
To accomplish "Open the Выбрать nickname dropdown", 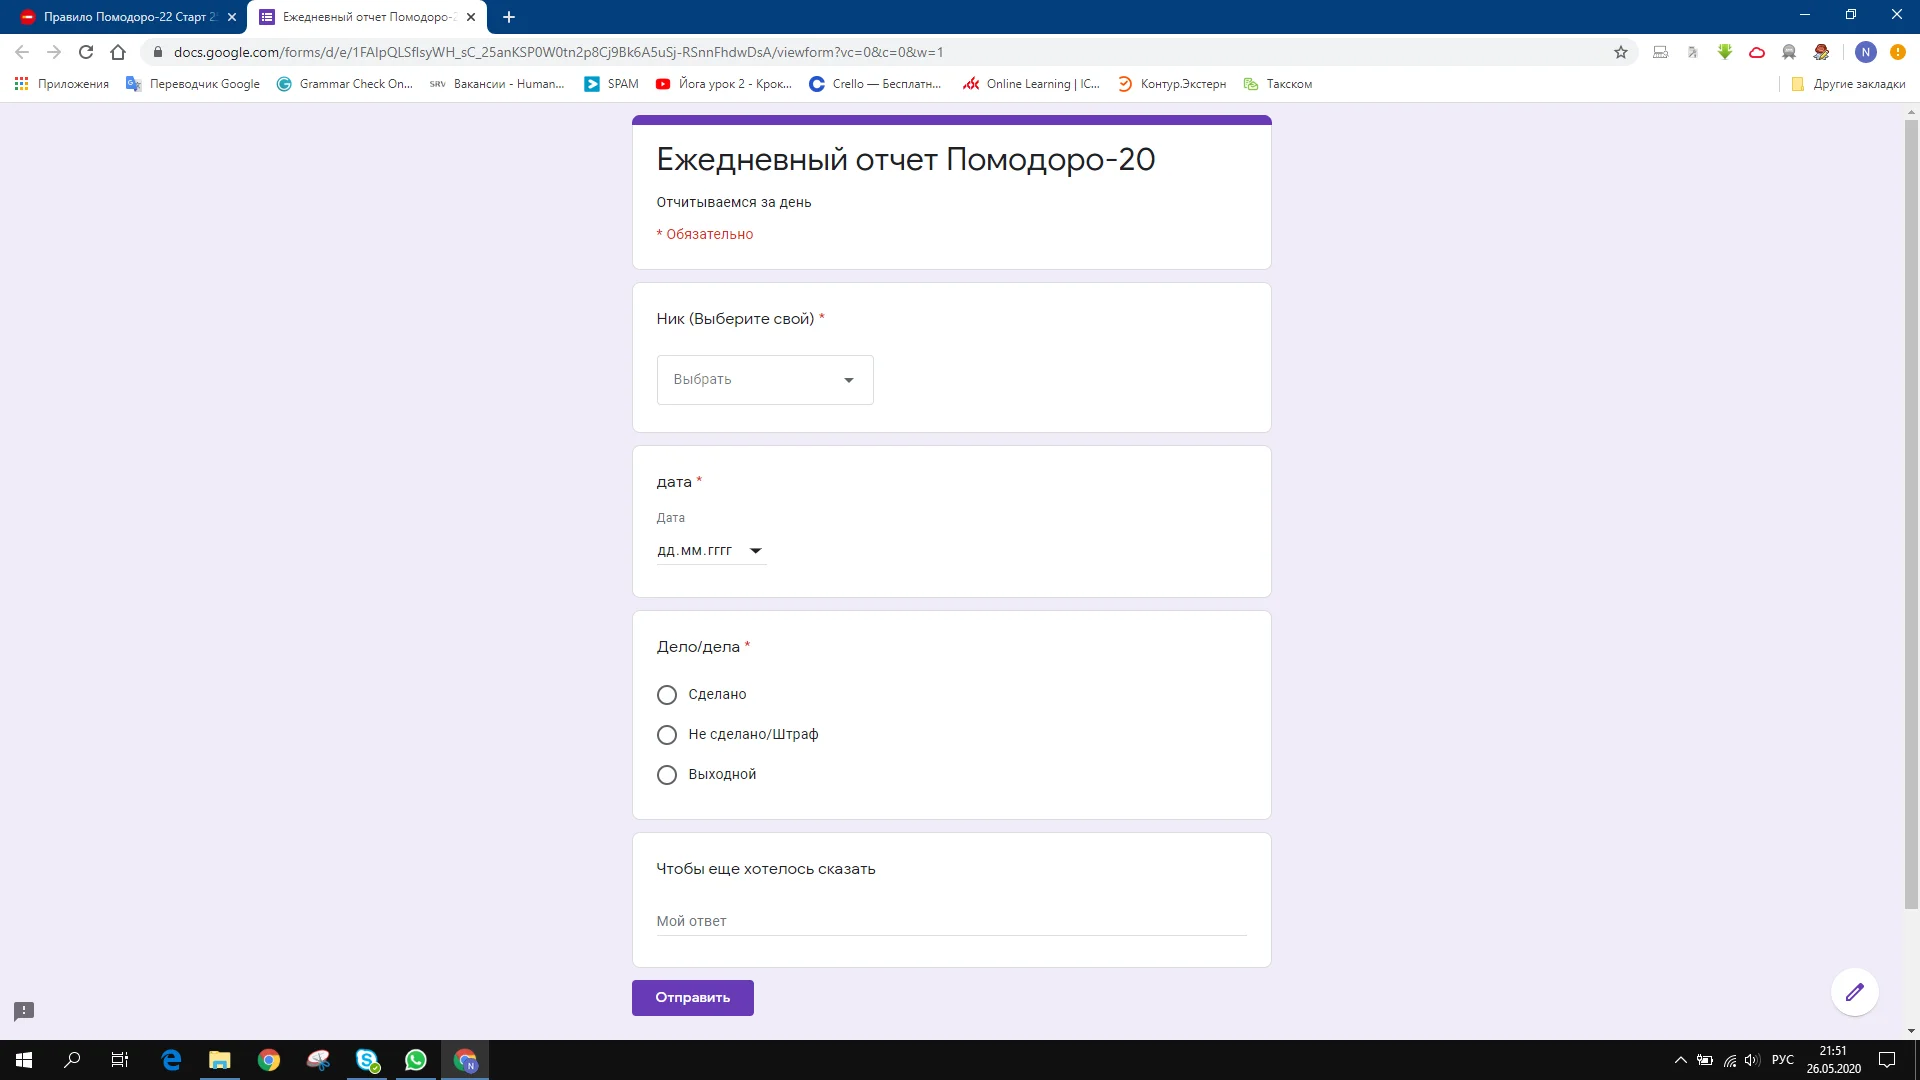I will coord(764,380).
